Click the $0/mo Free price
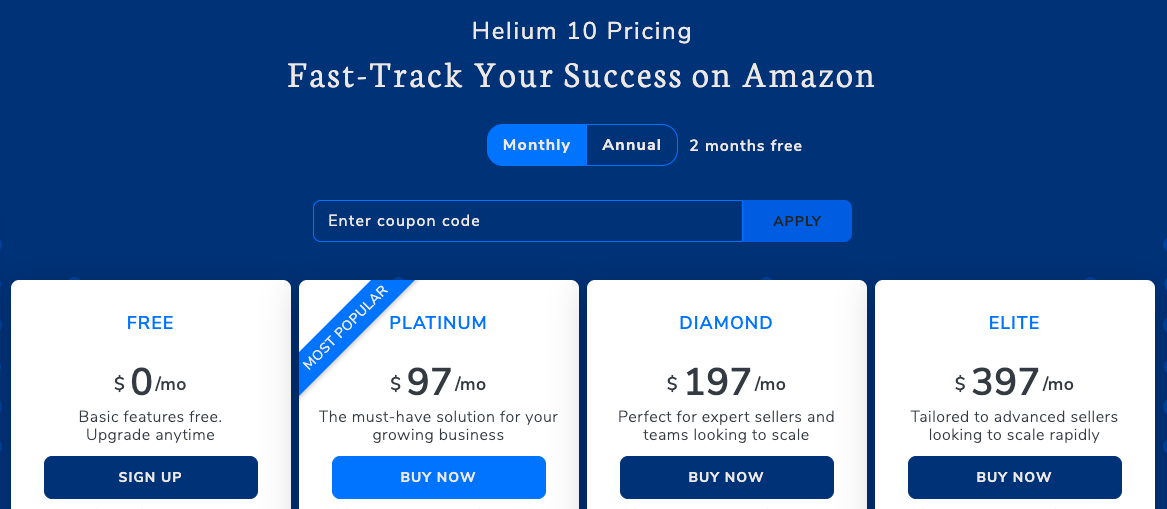 click(150, 382)
